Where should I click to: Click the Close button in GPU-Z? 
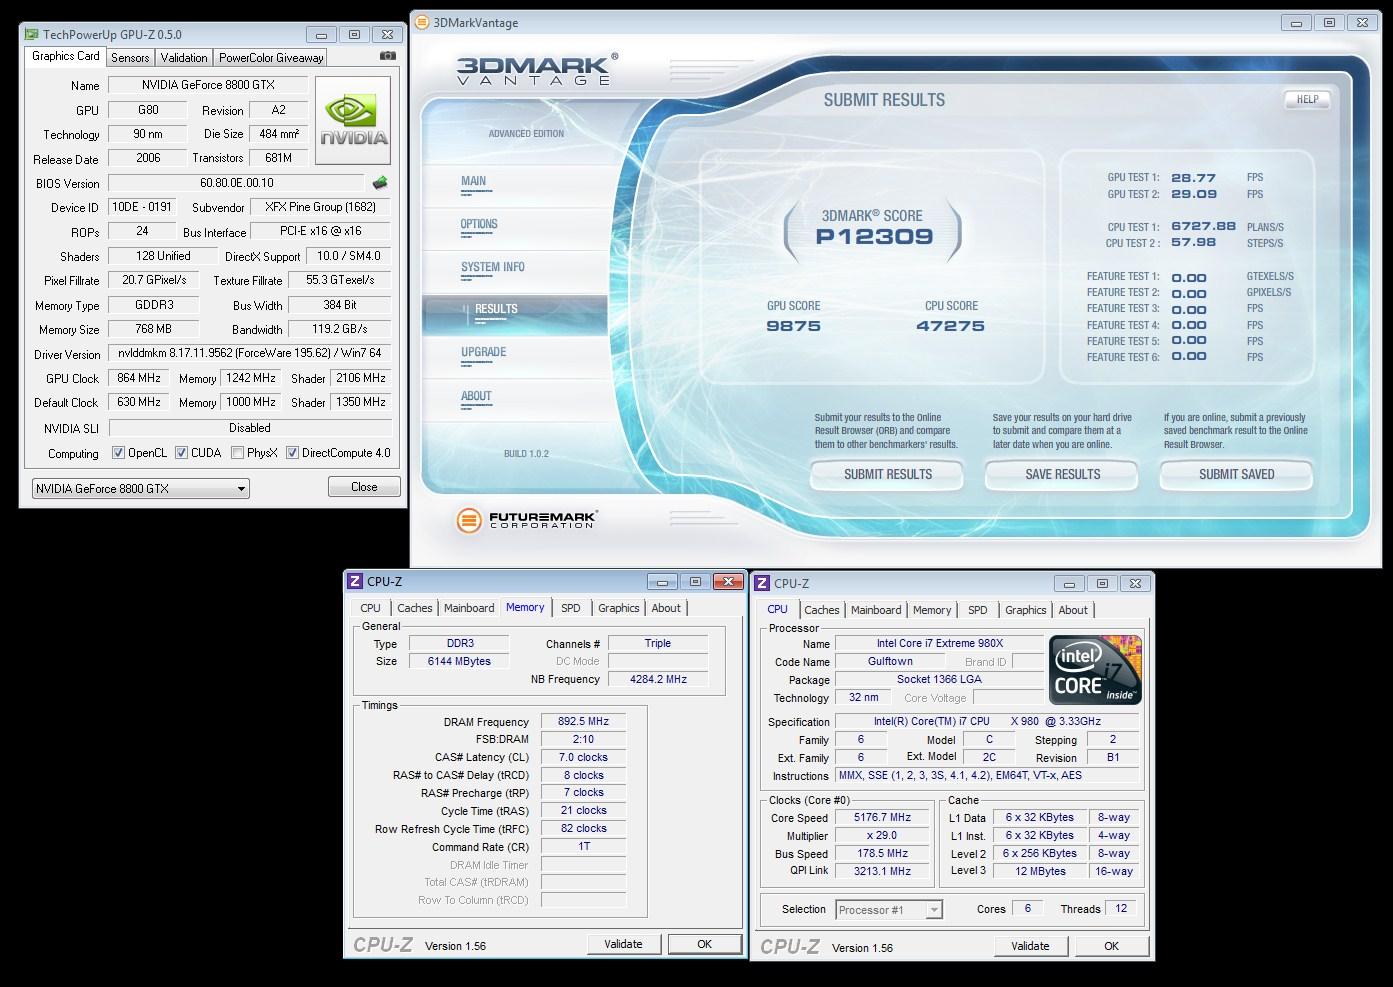364,487
